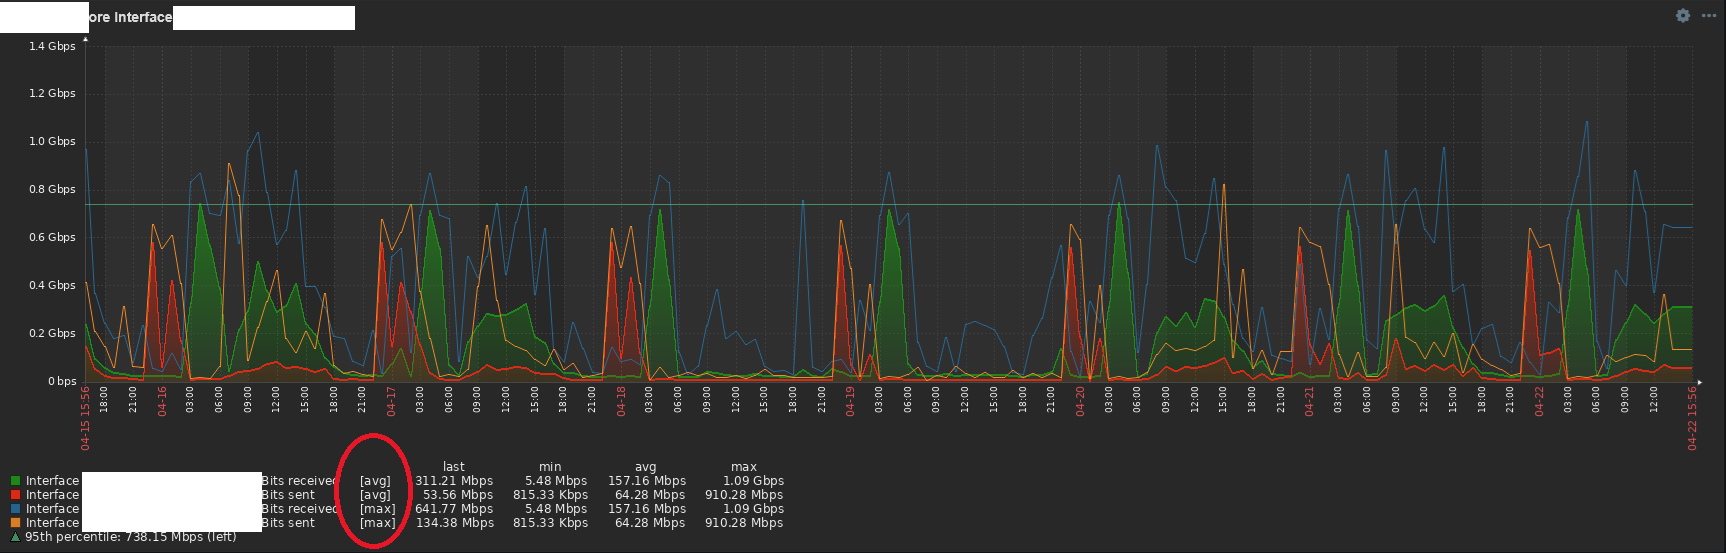Click the 1.4 Gbps y-axis label
The image size is (1726, 553).
(x=52, y=46)
